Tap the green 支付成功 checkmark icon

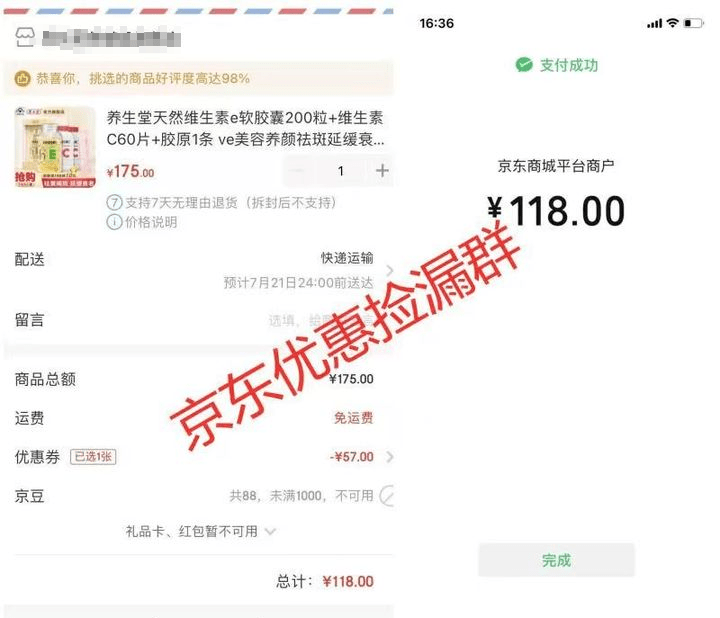524,65
